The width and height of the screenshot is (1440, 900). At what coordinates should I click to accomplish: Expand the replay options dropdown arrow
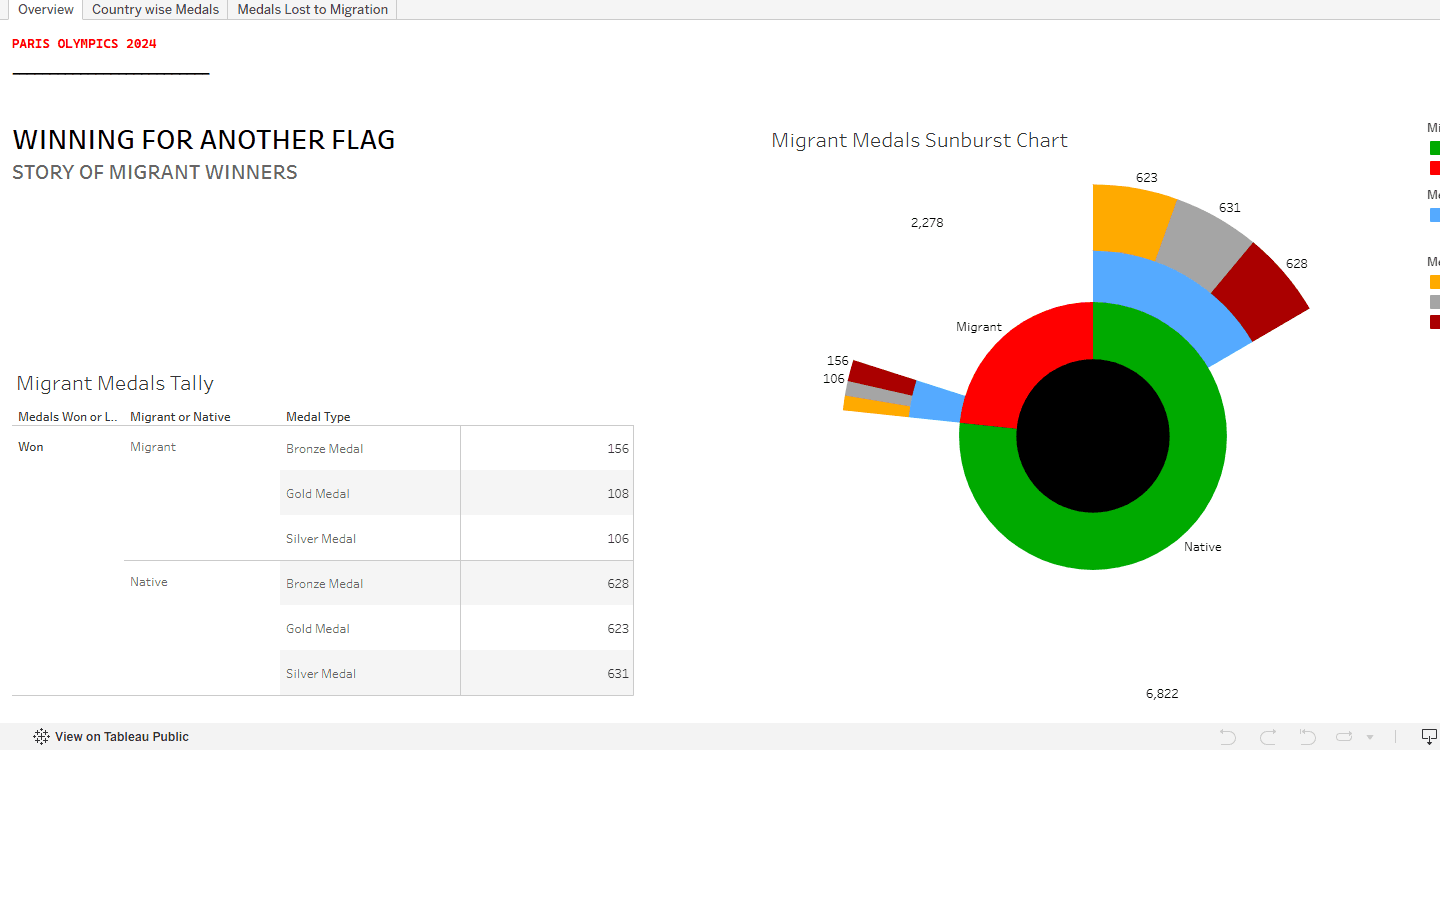(x=1370, y=737)
